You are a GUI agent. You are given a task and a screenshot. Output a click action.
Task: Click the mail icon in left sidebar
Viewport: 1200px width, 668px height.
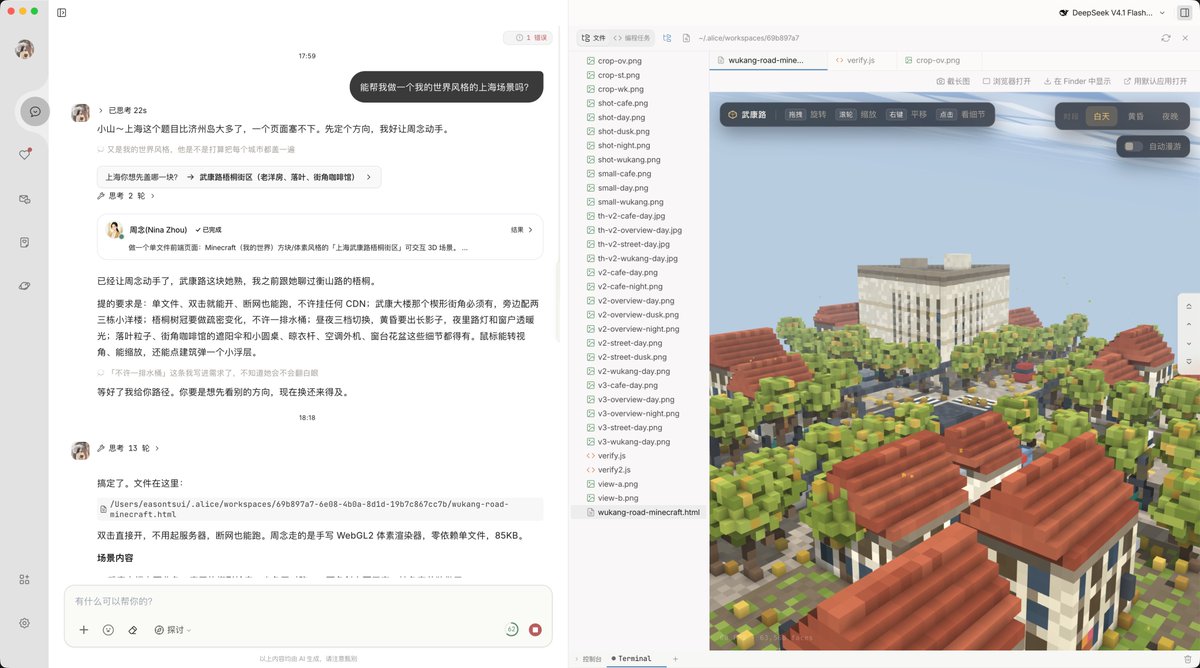25,199
